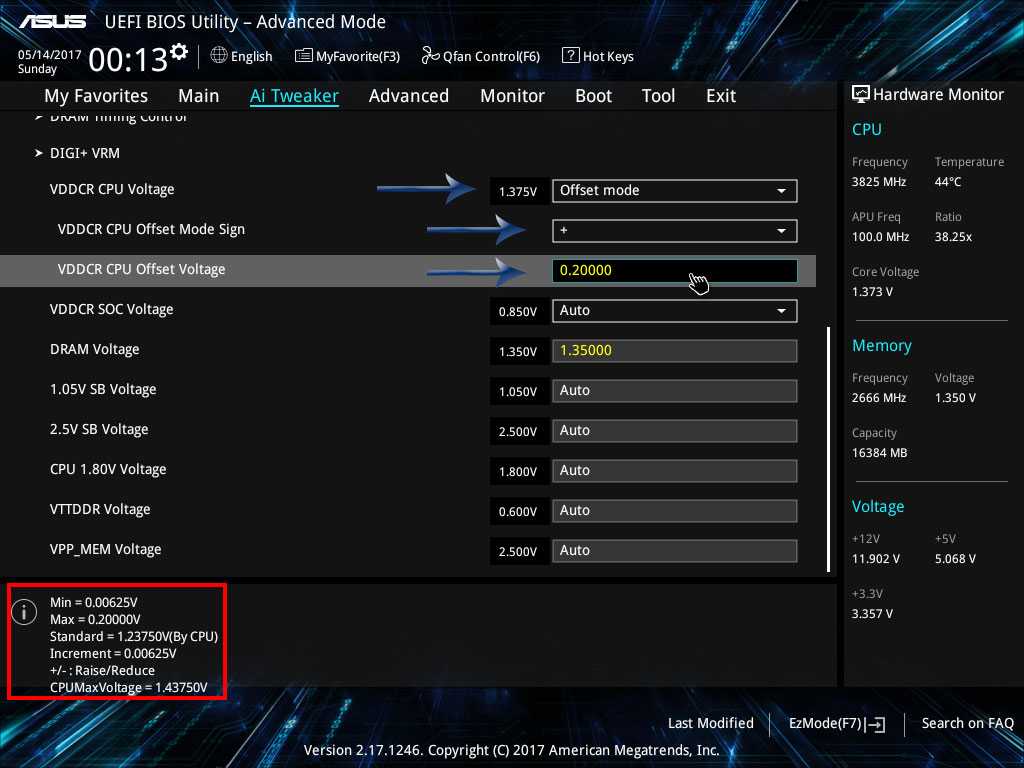
Task: Open VDDCR CPU Offset Mode Sign dropdown
Action: click(x=674, y=231)
